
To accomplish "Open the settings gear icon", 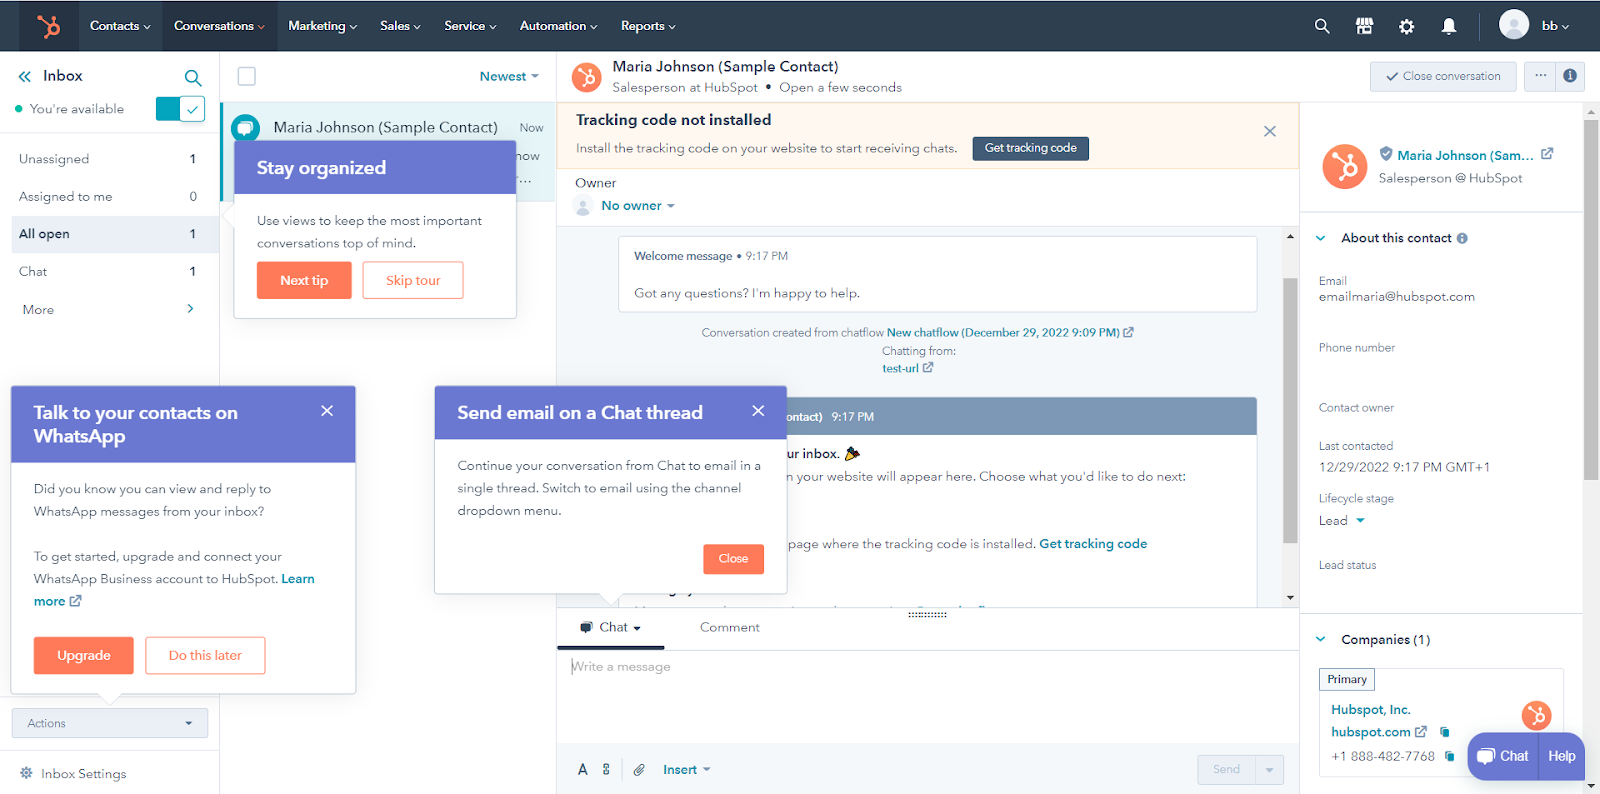I will [1407, 26].
